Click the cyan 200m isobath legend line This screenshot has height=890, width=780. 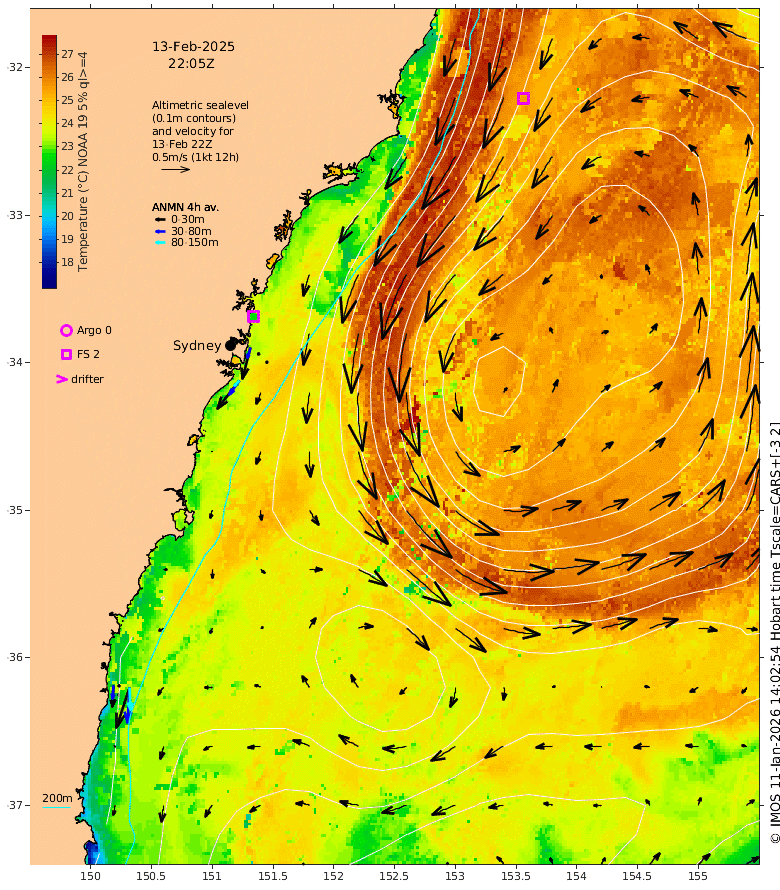pyautogui.click(x=56, y=807)
